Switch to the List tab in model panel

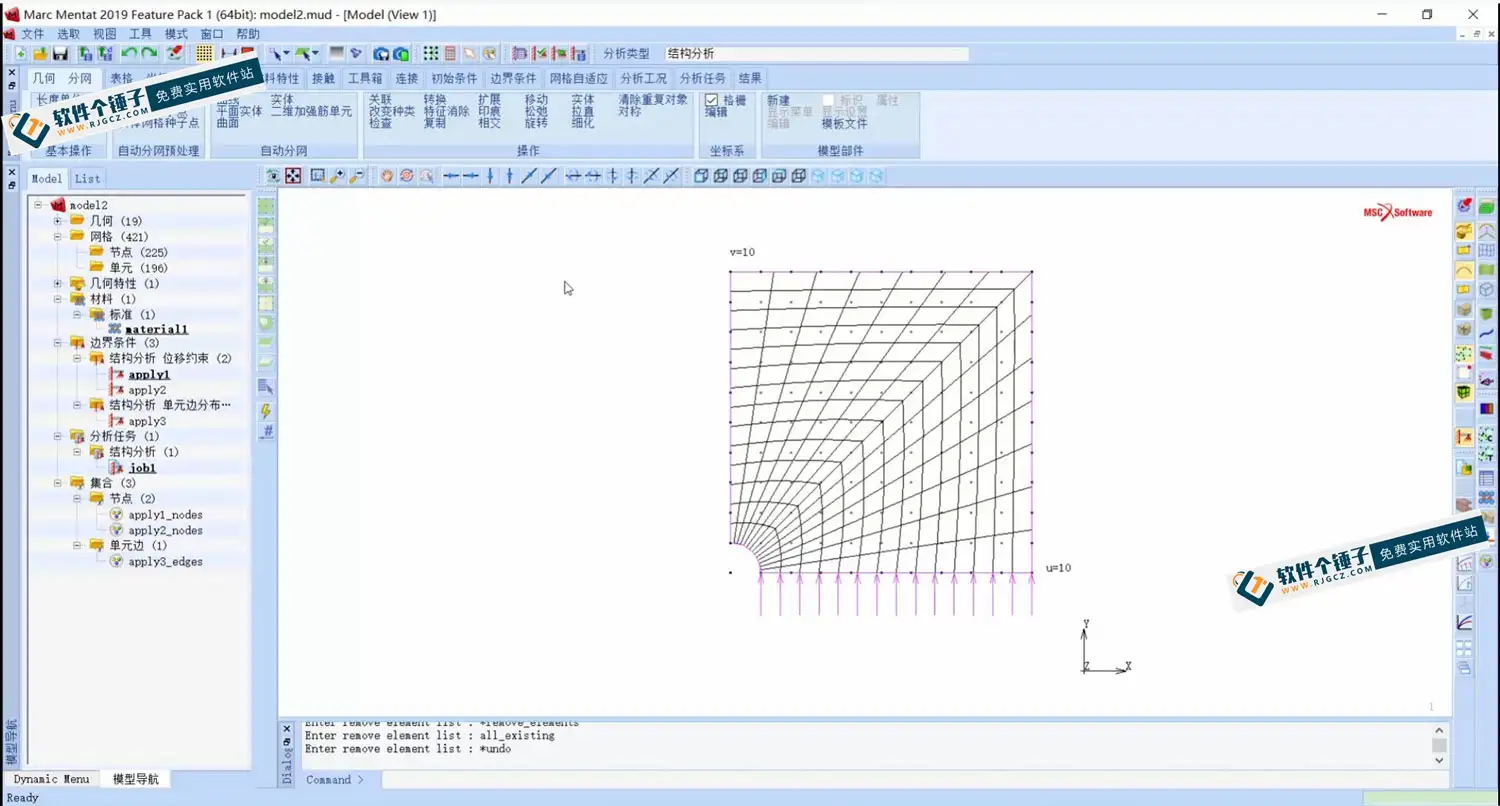pyautogui.click(x=88, y=179)
